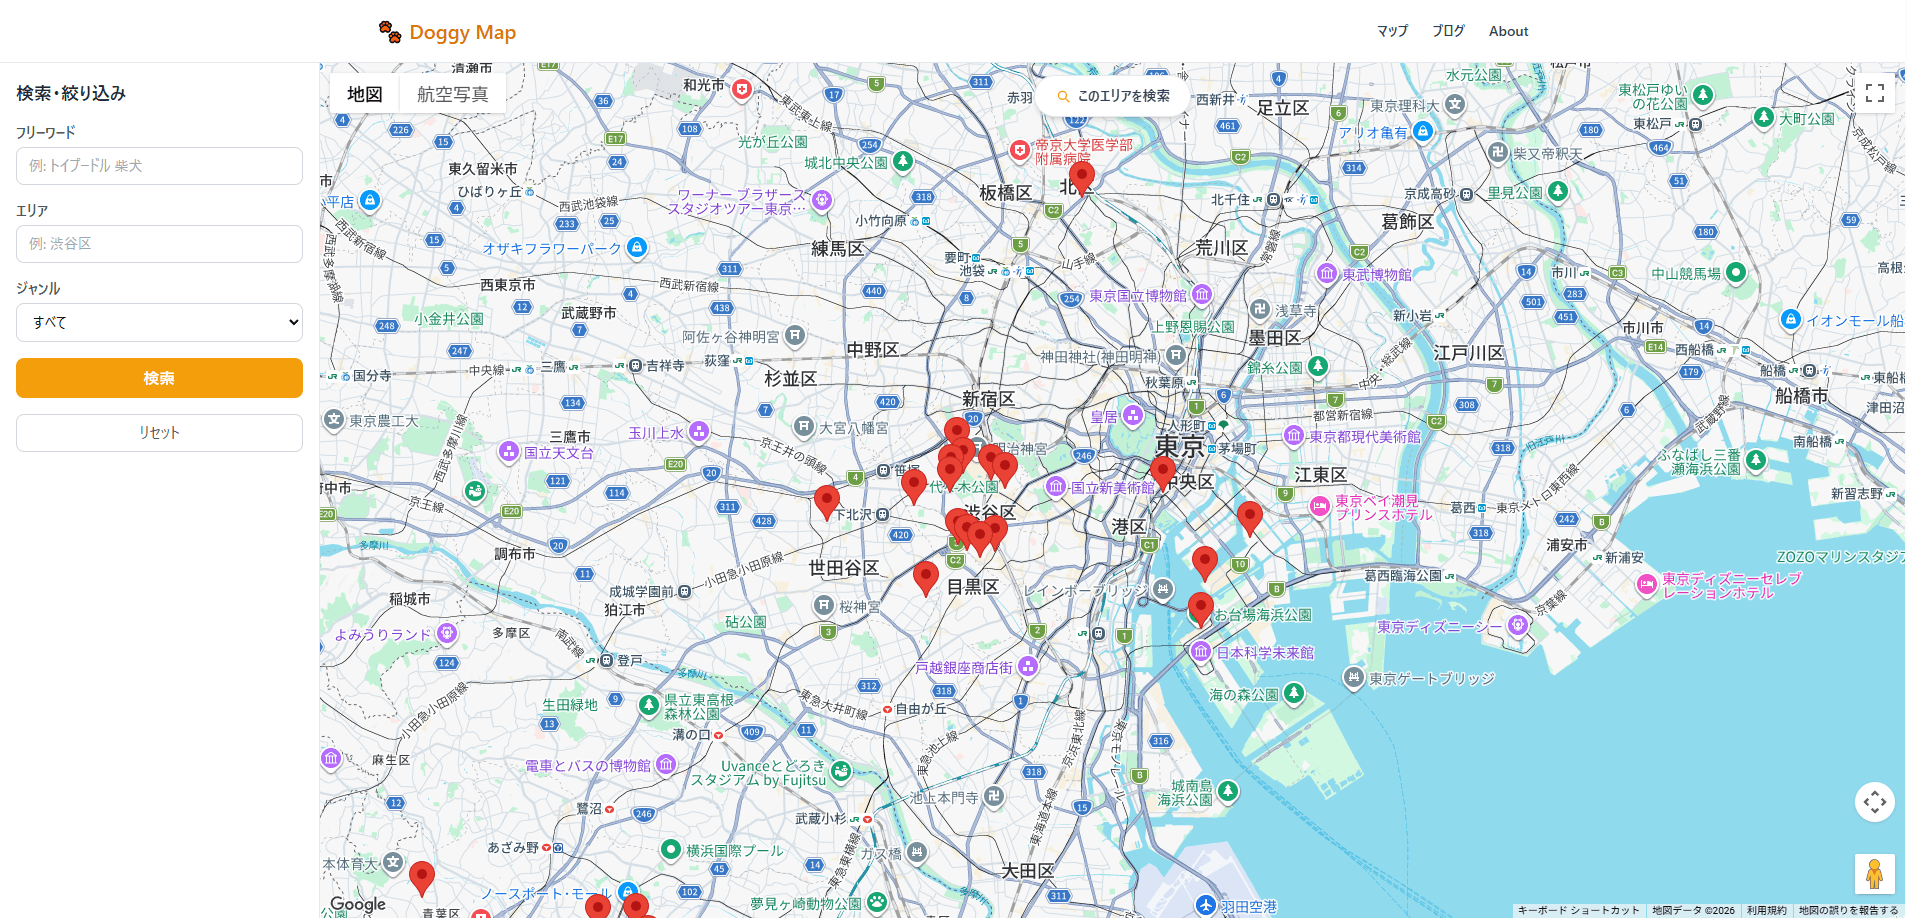Screen dimensions: 1907x918
Task: Click the イオンモール船橋 shopping icon
Action: tap(1791, 319)
